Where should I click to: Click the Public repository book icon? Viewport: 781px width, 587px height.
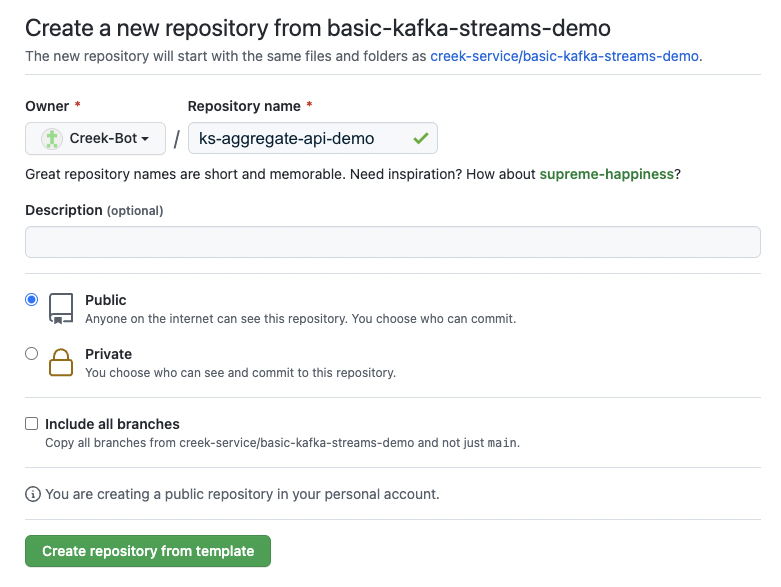click(x=61, y=309)
